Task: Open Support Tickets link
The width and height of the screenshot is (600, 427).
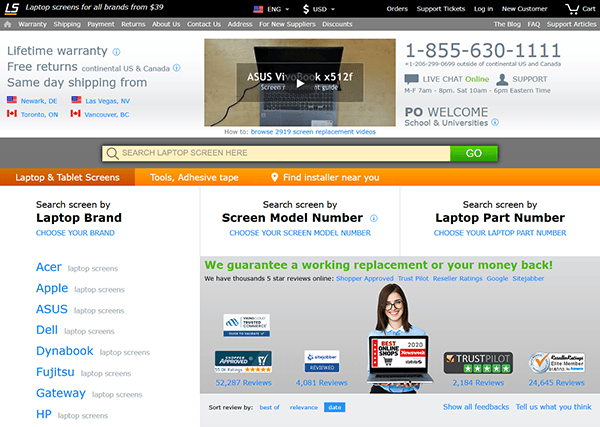Action: coord(441,9)
